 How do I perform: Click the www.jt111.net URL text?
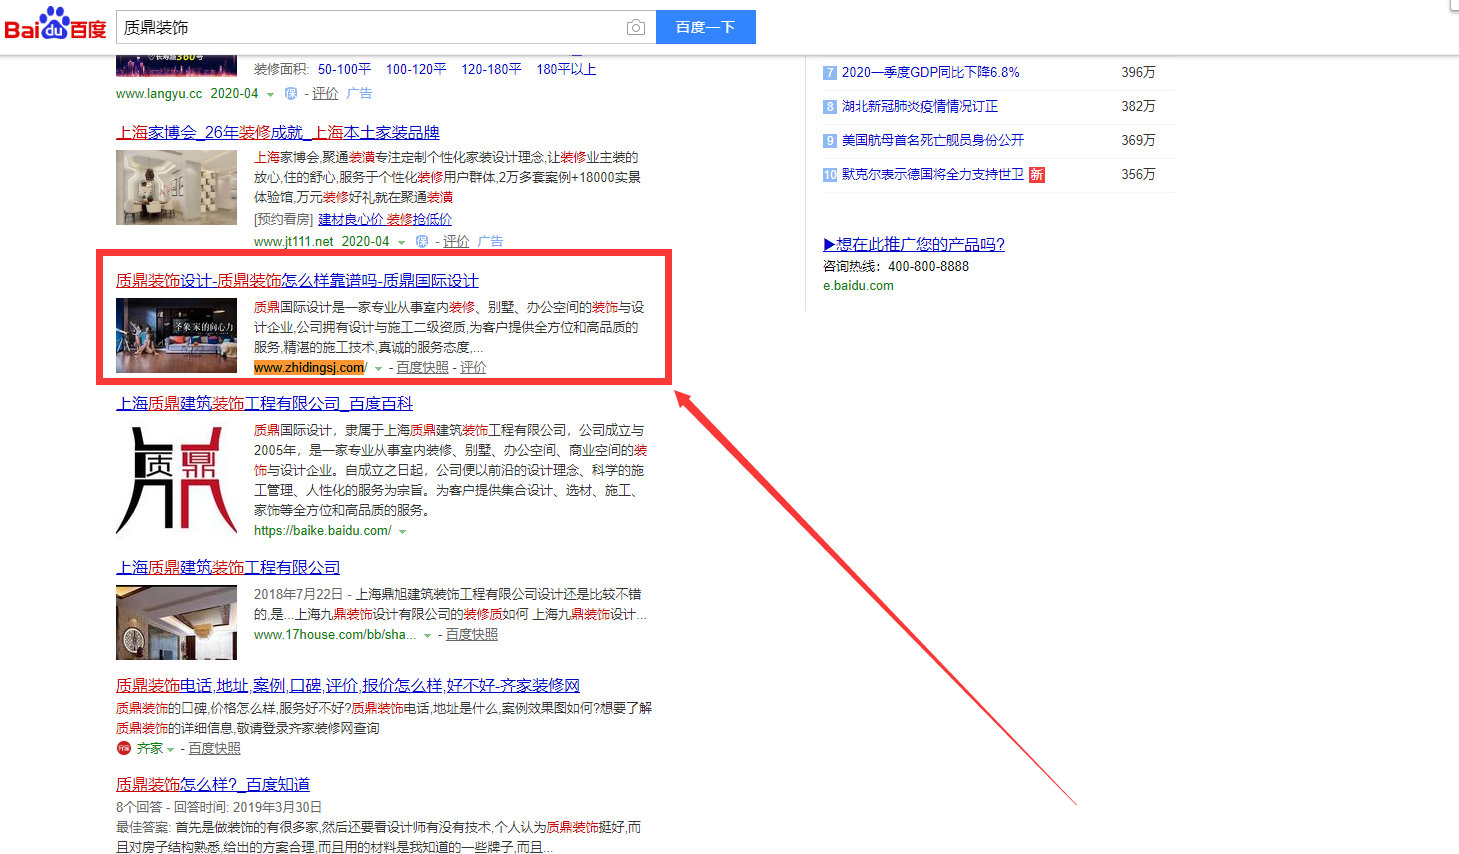(294, 242)
